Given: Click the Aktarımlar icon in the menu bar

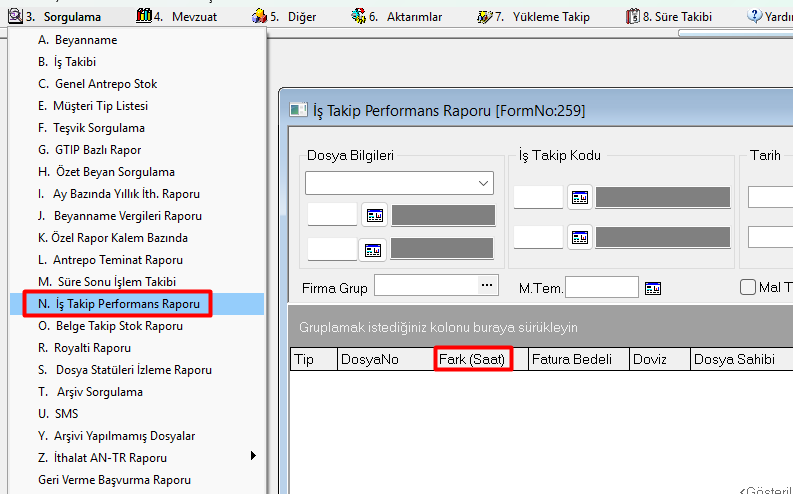Looking at the screenshot, I should tap(358, 16).
